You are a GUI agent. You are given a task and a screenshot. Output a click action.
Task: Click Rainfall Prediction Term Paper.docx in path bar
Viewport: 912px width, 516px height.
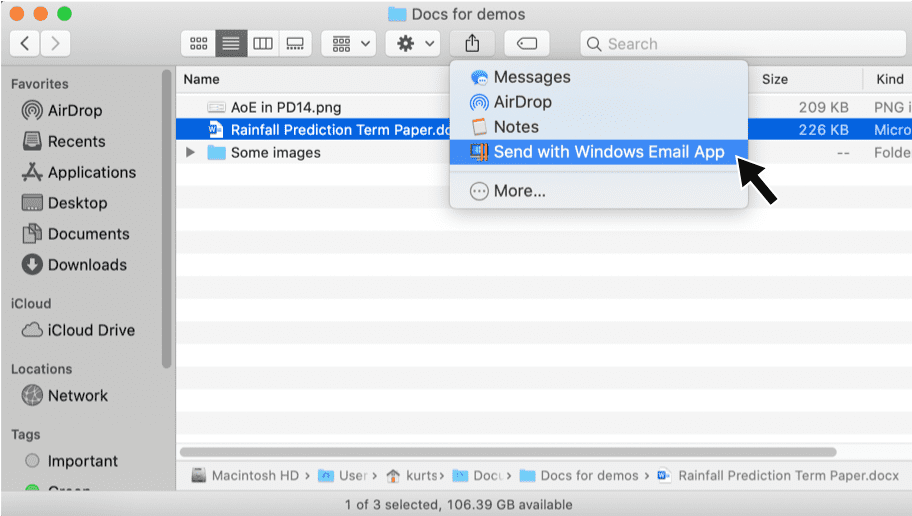click(778, 476)
